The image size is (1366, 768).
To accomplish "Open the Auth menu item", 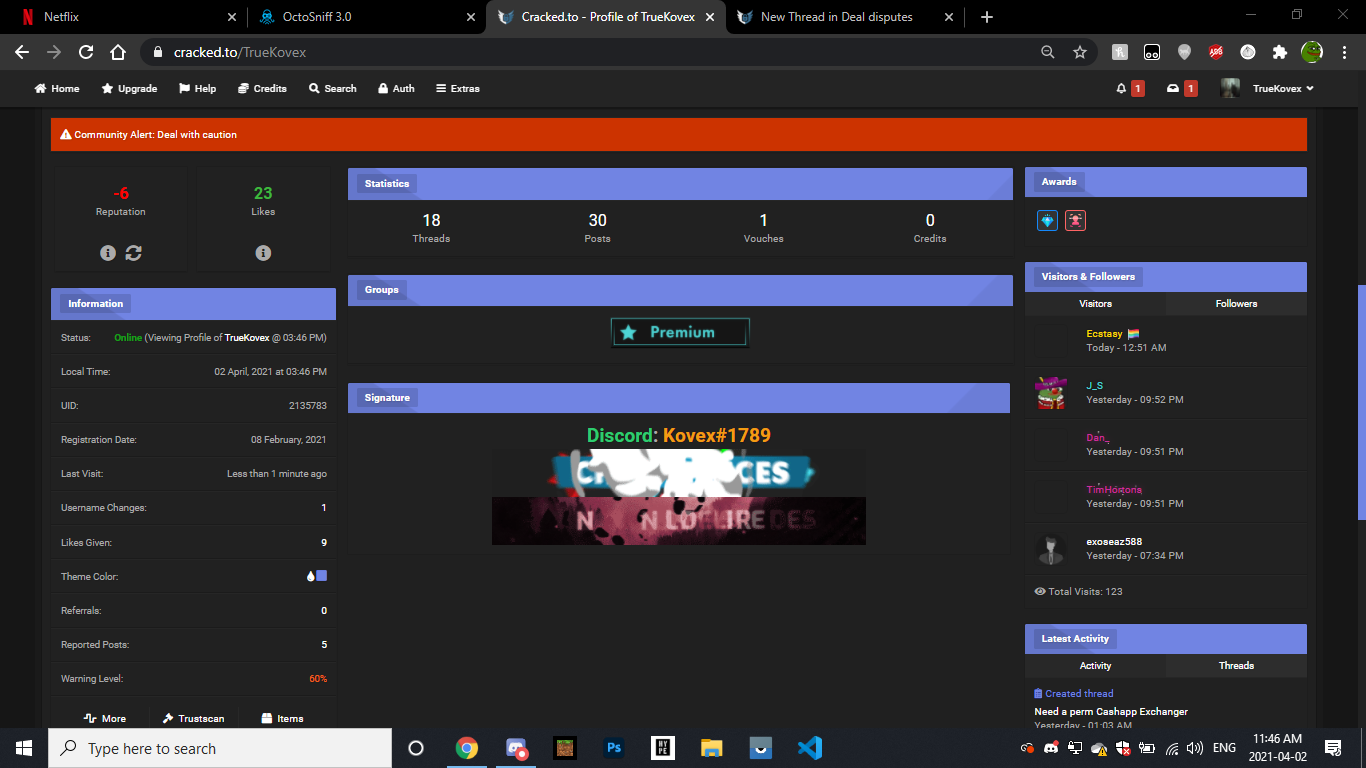I will pyautogui.click(x=396, y=88).
